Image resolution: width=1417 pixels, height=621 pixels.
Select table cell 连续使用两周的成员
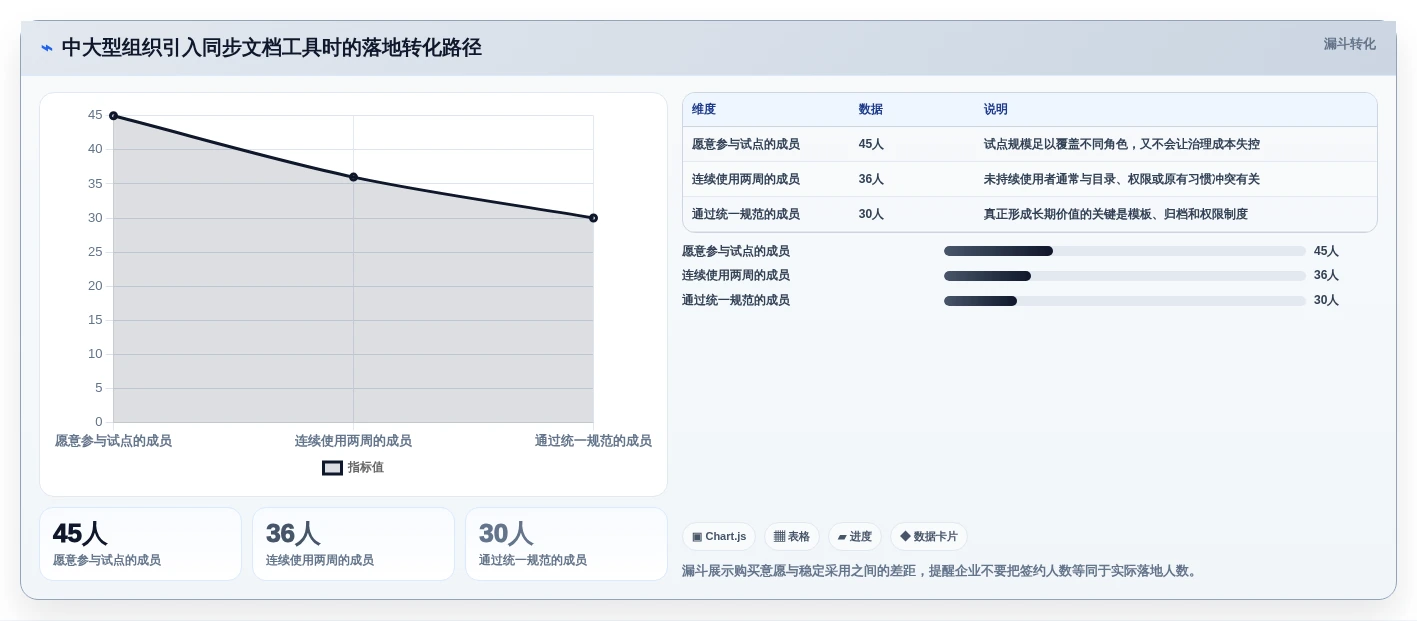[x=746, y=180]
